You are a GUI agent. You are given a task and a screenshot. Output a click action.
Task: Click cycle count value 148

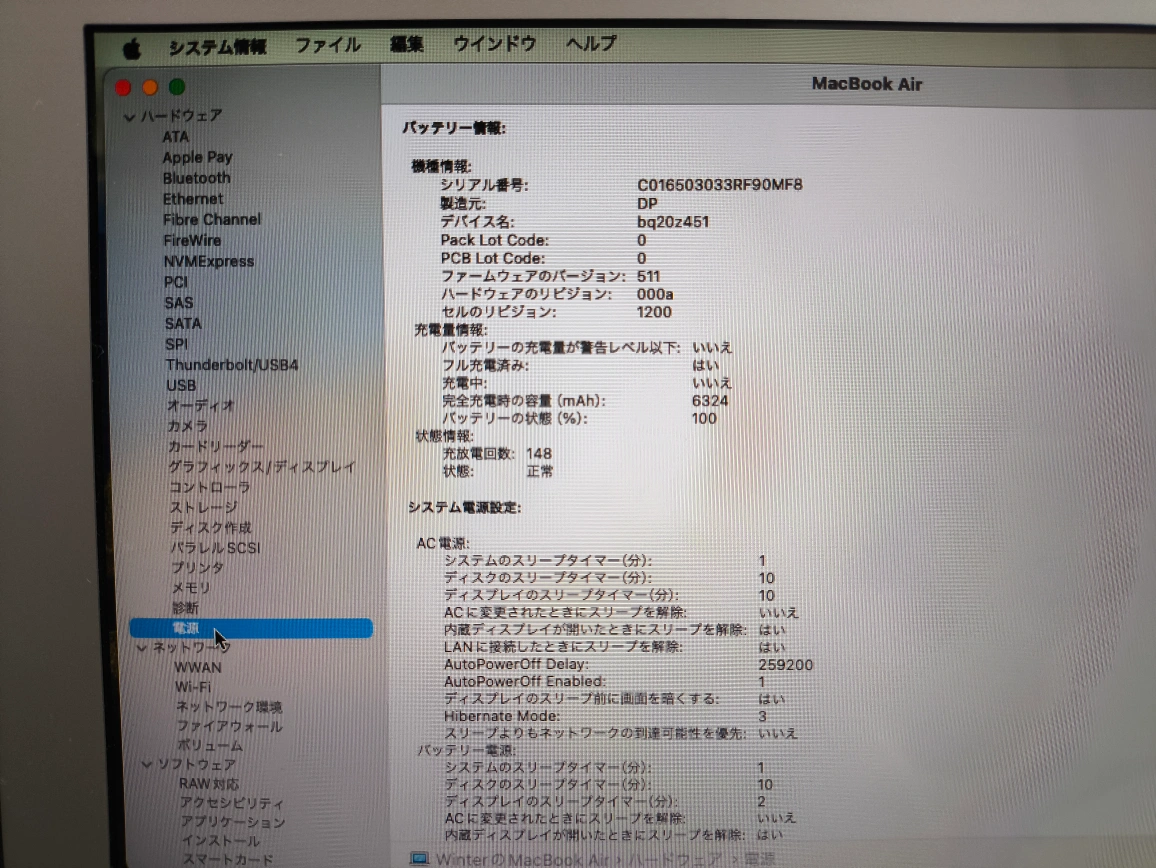pyautogui.click(x=539, y=454)
